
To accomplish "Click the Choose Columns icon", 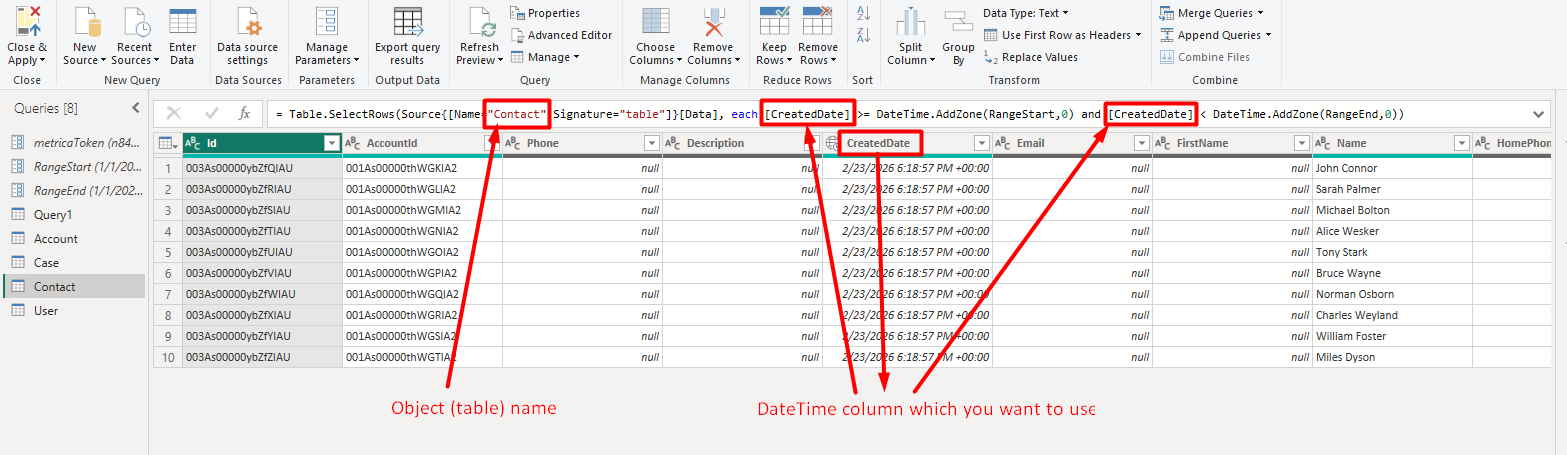I will (x=655, y=22).
